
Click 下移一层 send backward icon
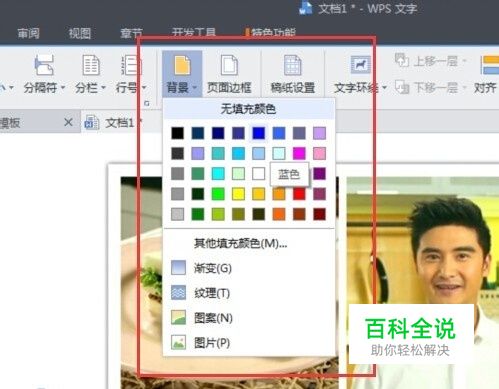coord(402,87)
